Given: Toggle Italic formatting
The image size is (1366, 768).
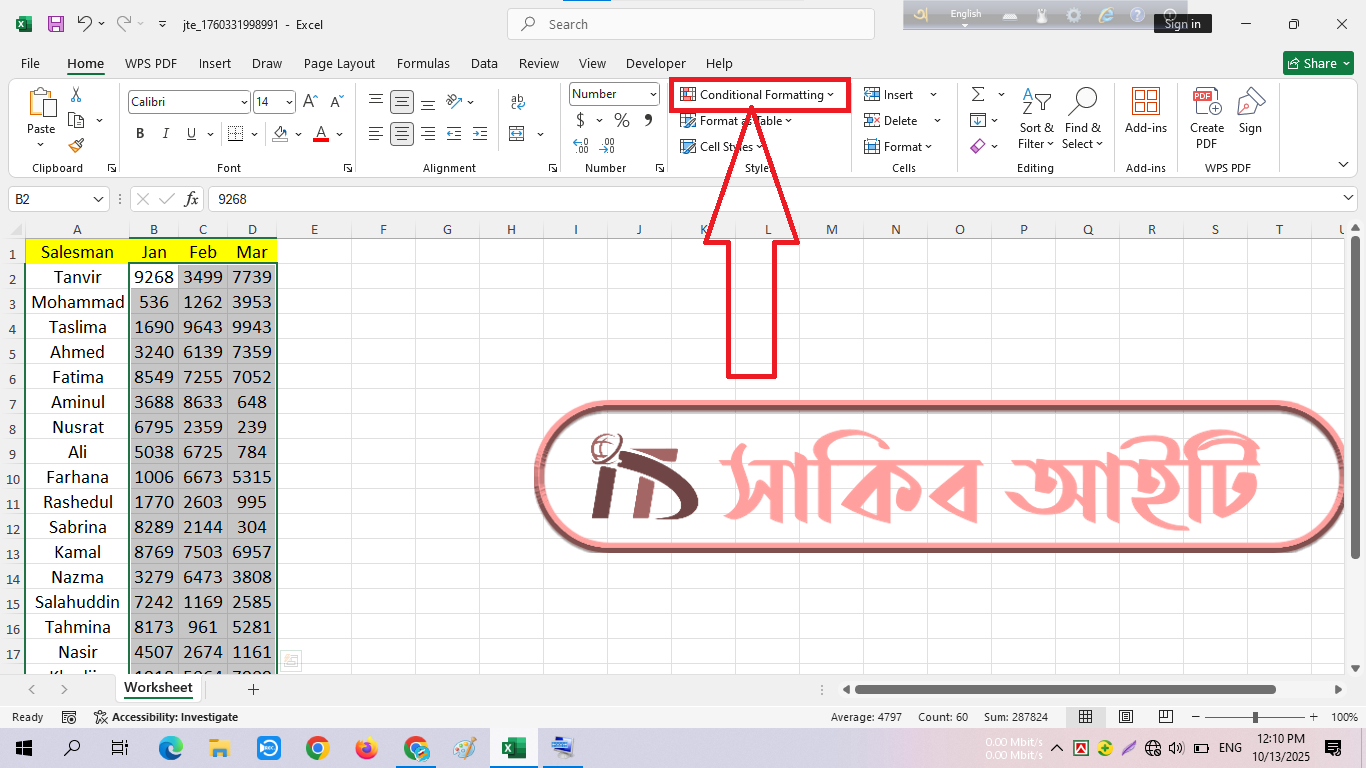Looking at the screenshot, I should (x=166, y=134).
